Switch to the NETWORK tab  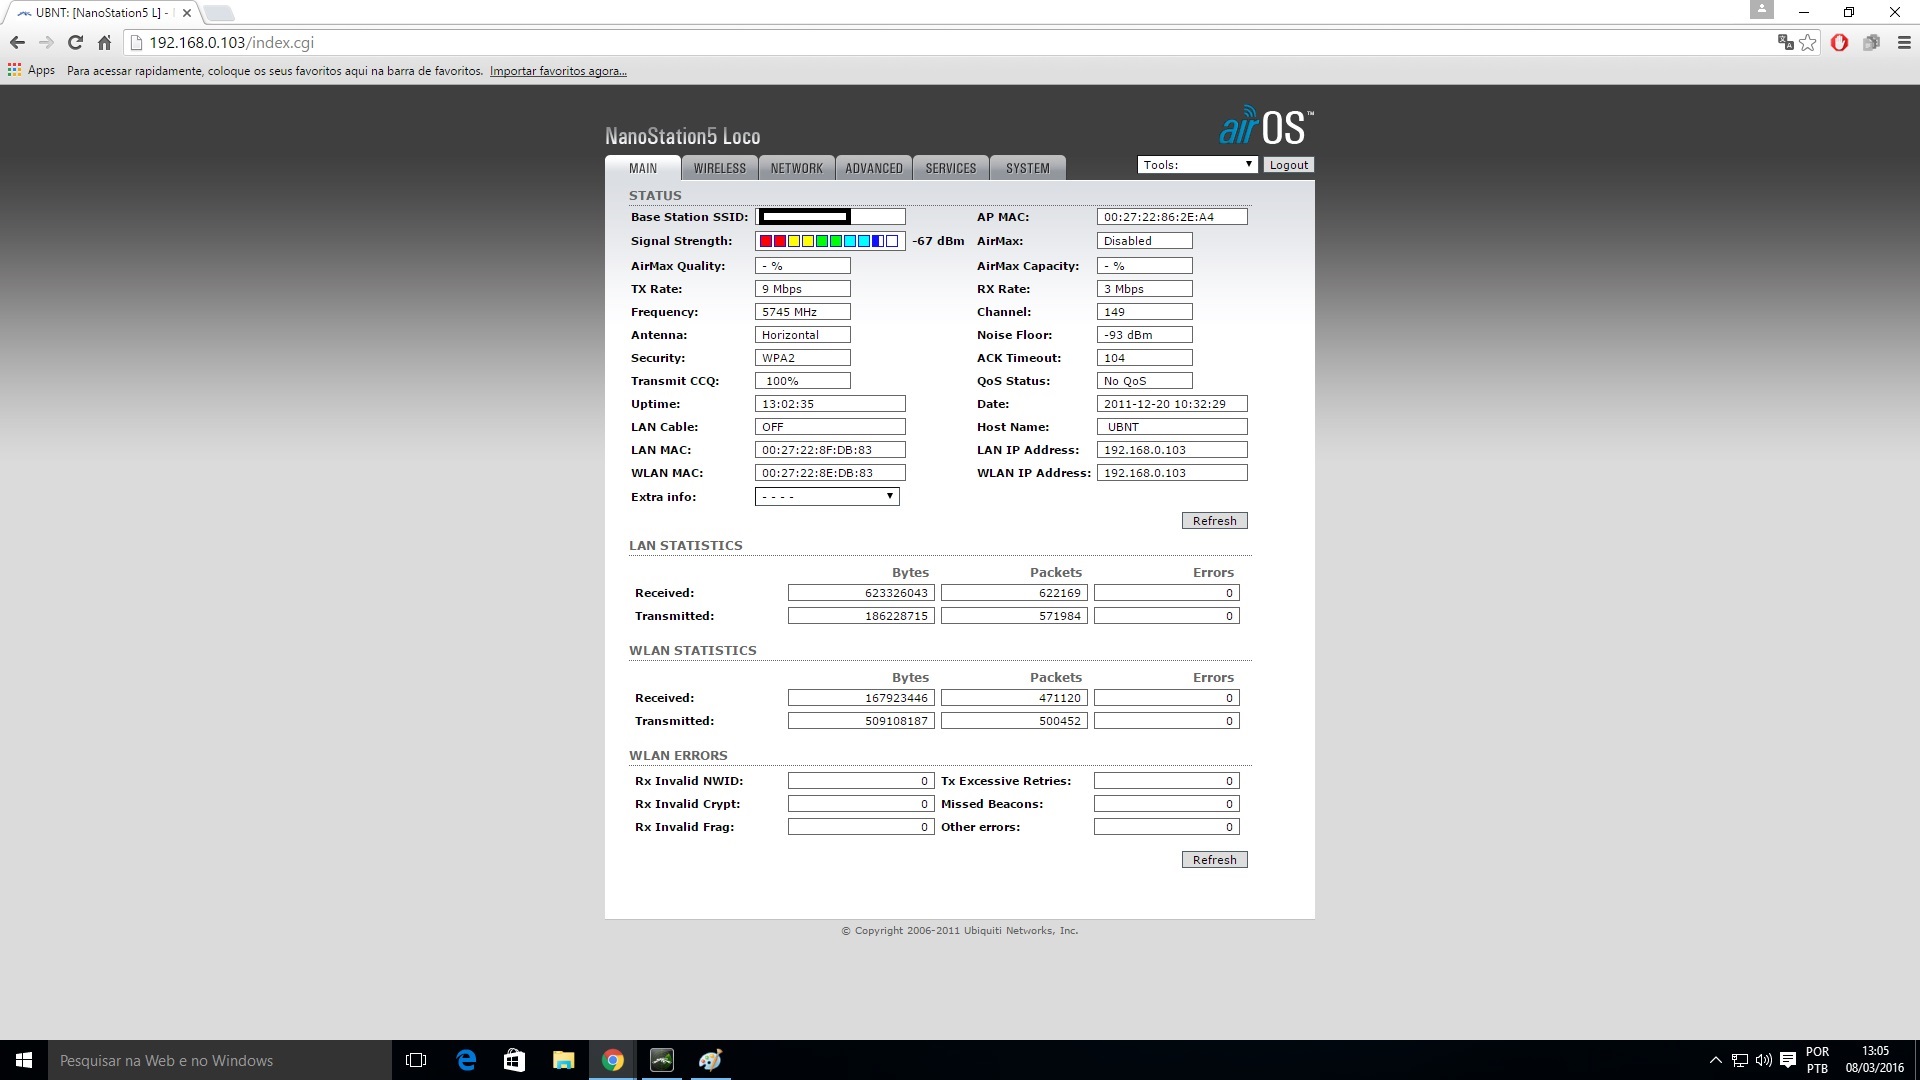(796, 168)
